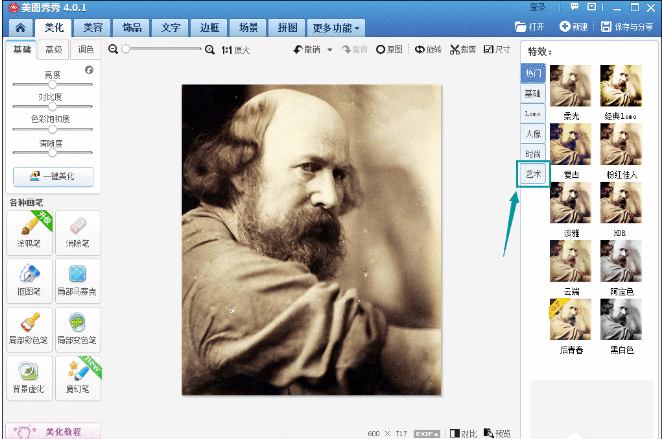662x439 pixels.
Task: Switch to the 美容 tab
Action: point(93,27)
